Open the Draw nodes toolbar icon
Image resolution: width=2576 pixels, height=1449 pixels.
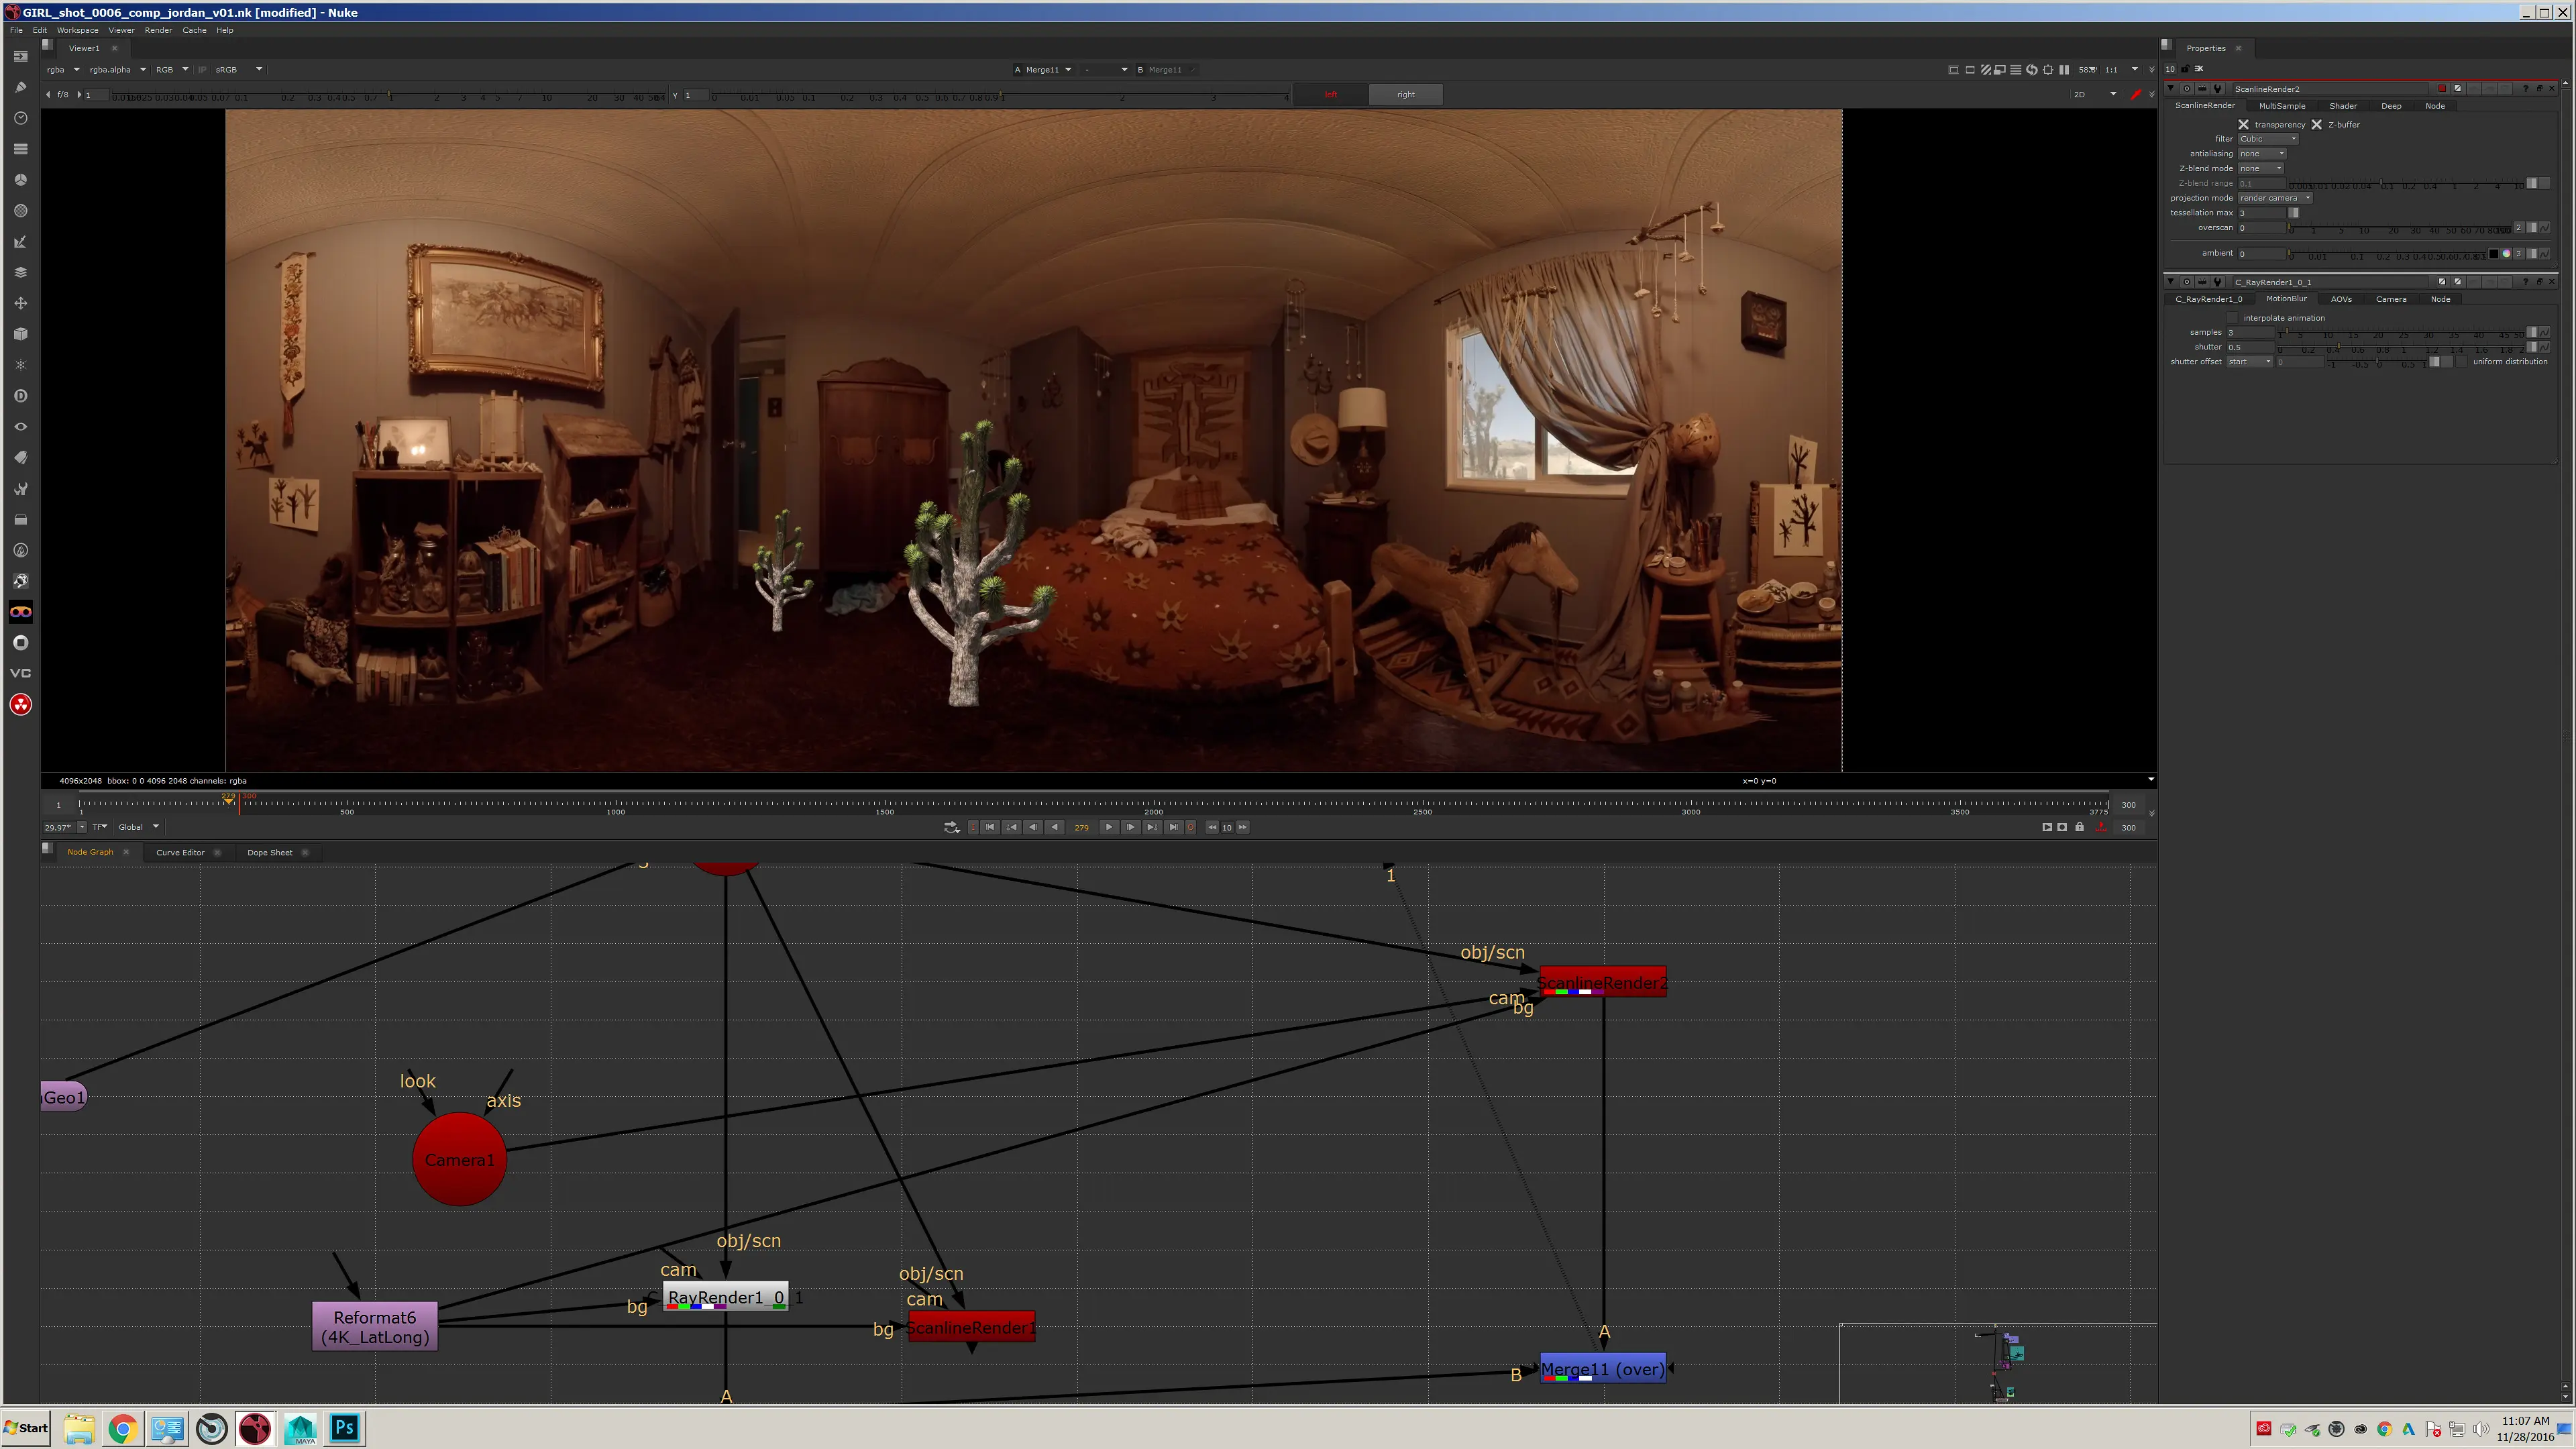20,87
